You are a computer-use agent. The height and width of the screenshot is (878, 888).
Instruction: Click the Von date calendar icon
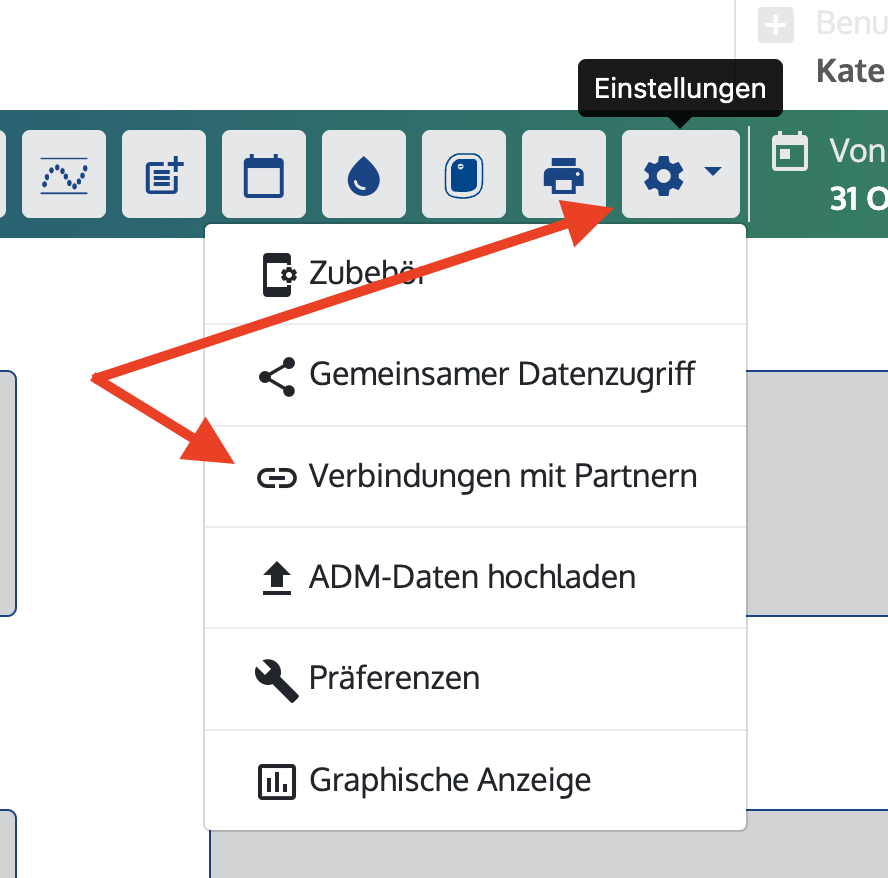790,151
